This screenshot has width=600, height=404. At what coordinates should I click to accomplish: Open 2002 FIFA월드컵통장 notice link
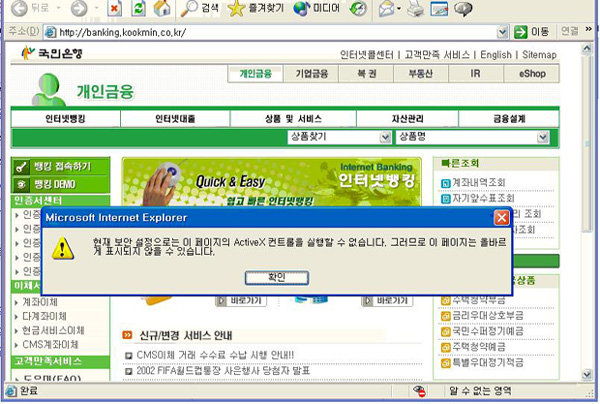[223, 370]
